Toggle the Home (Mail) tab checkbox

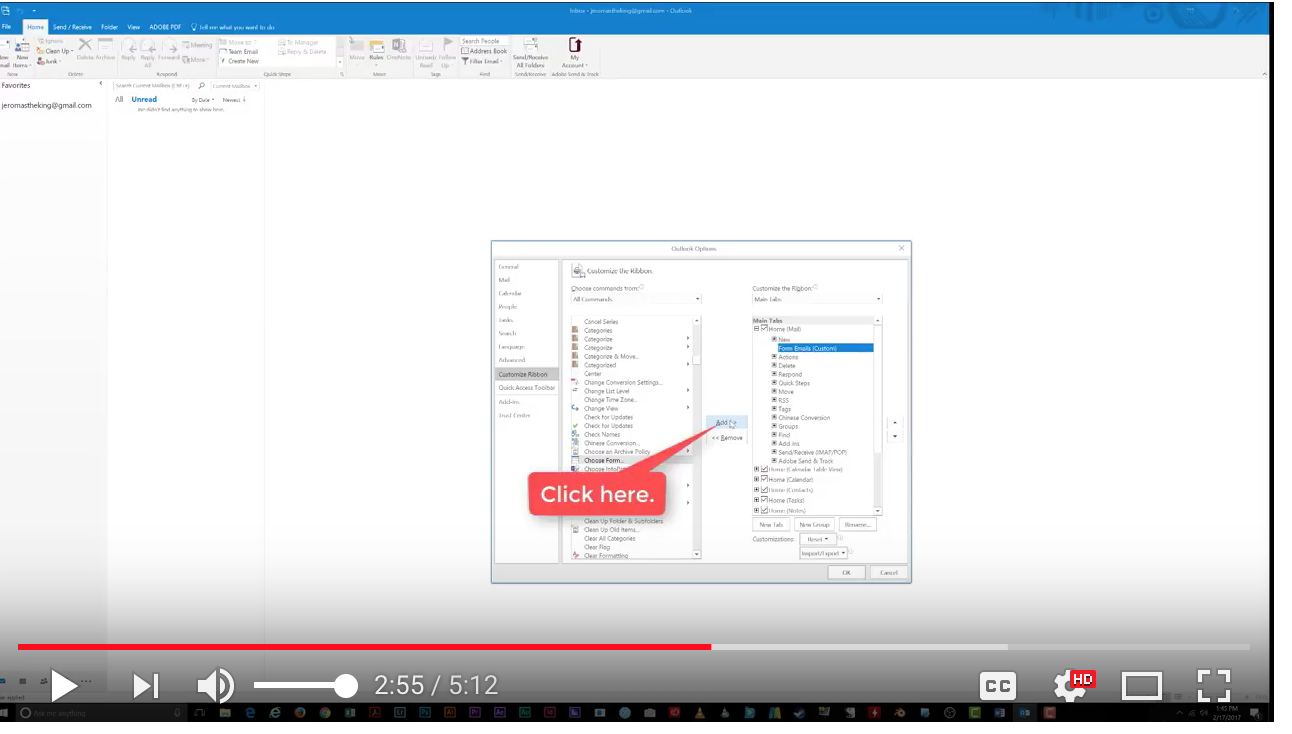764,329
